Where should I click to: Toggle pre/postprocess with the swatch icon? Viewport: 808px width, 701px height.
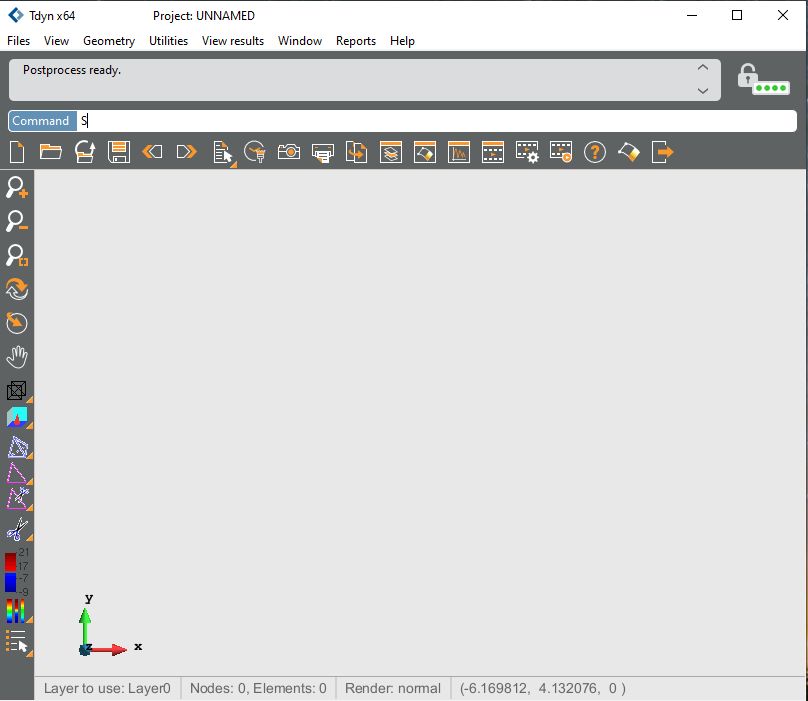629,152
